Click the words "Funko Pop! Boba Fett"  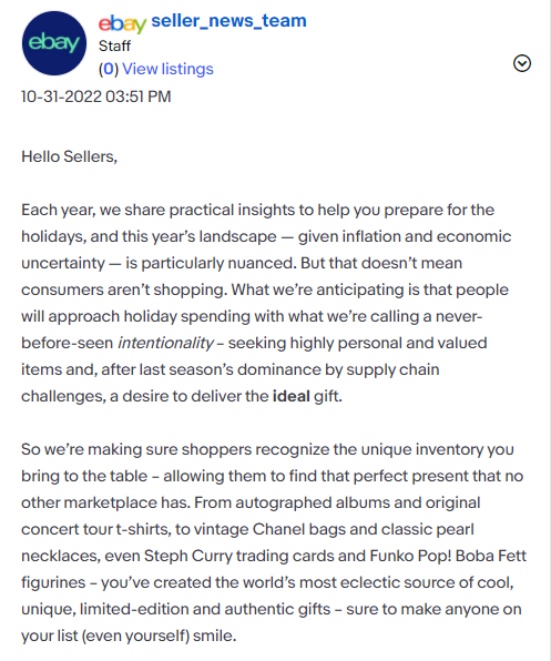click(x=448, y=556)
